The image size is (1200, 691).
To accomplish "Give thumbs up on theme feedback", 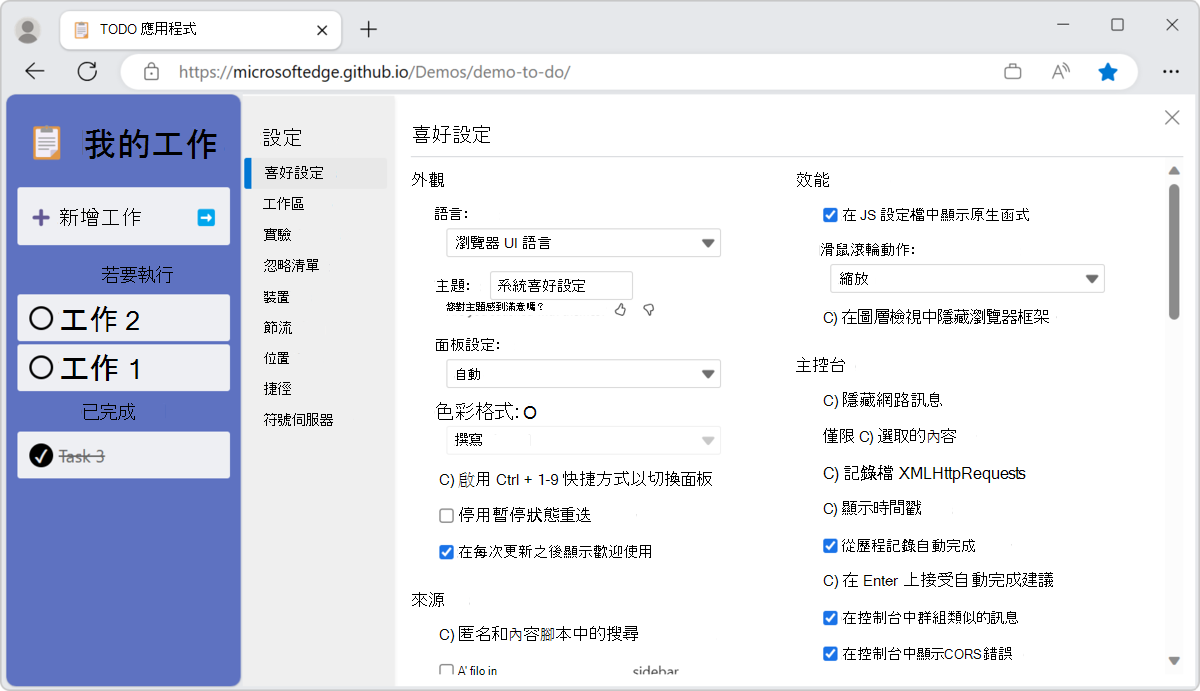I will click(x=620, y=310).
